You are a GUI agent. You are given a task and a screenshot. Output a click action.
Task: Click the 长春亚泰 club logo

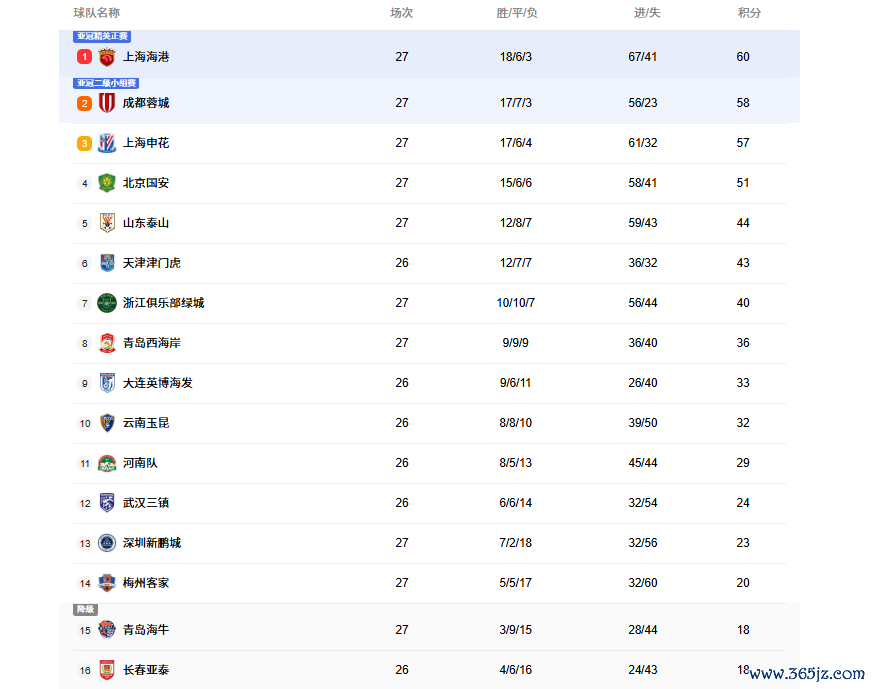[107, 670]
